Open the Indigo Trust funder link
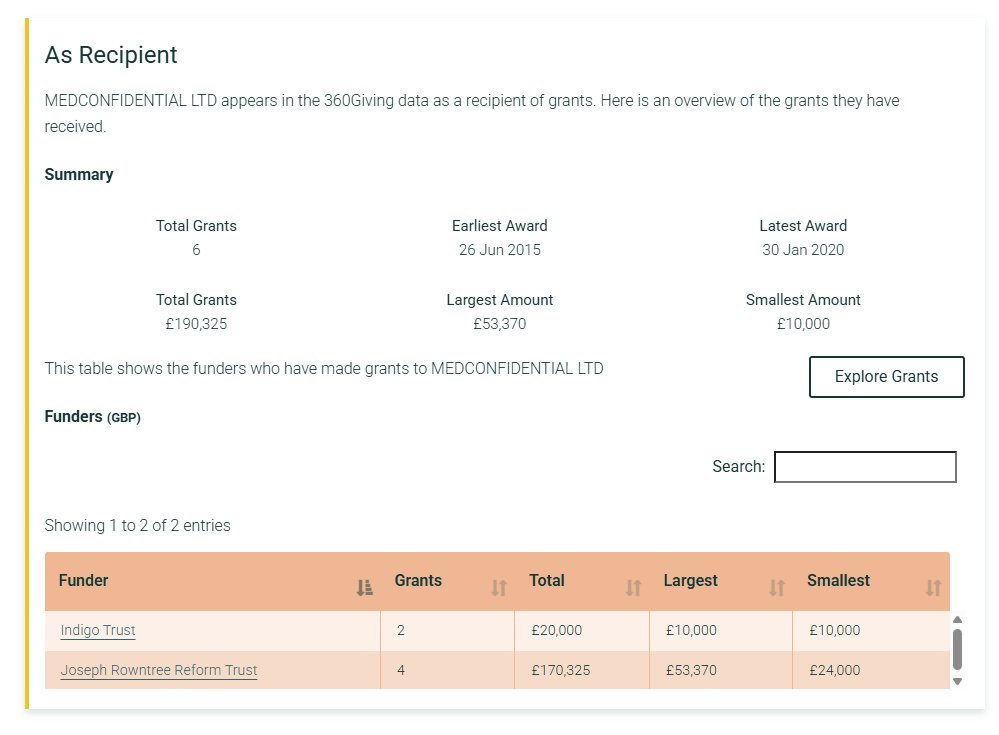Image resolution: width=999 pixels, height=735 pixels. coord(98,630)
